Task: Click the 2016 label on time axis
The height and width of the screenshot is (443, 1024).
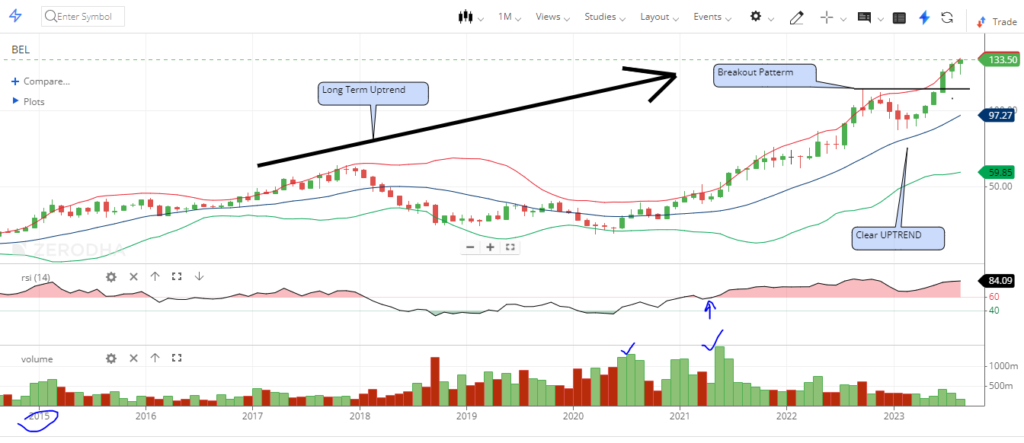Action: (146, 416)
